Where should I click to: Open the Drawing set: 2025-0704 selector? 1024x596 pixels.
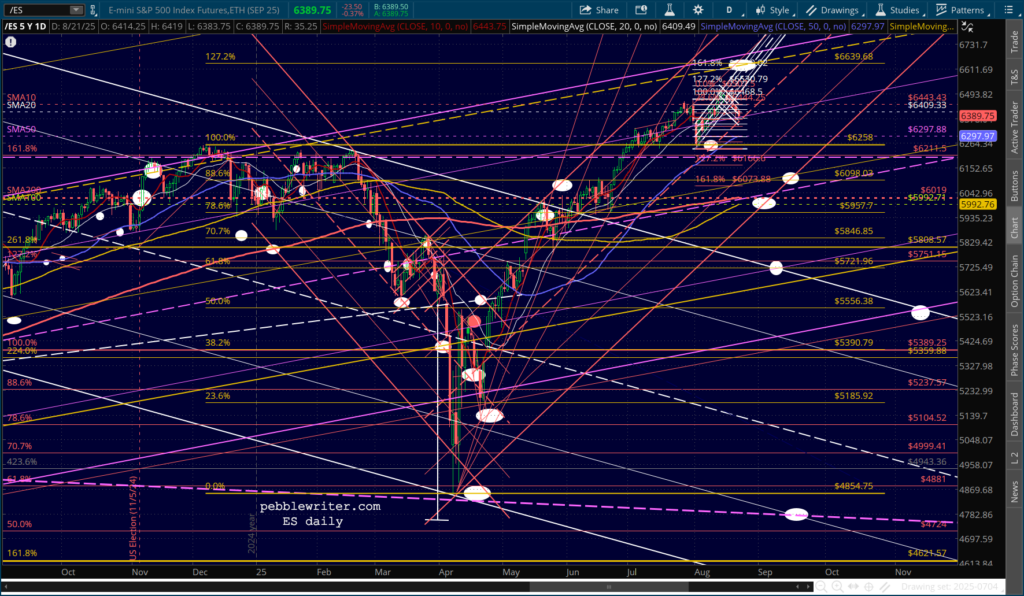click(951, 587)
